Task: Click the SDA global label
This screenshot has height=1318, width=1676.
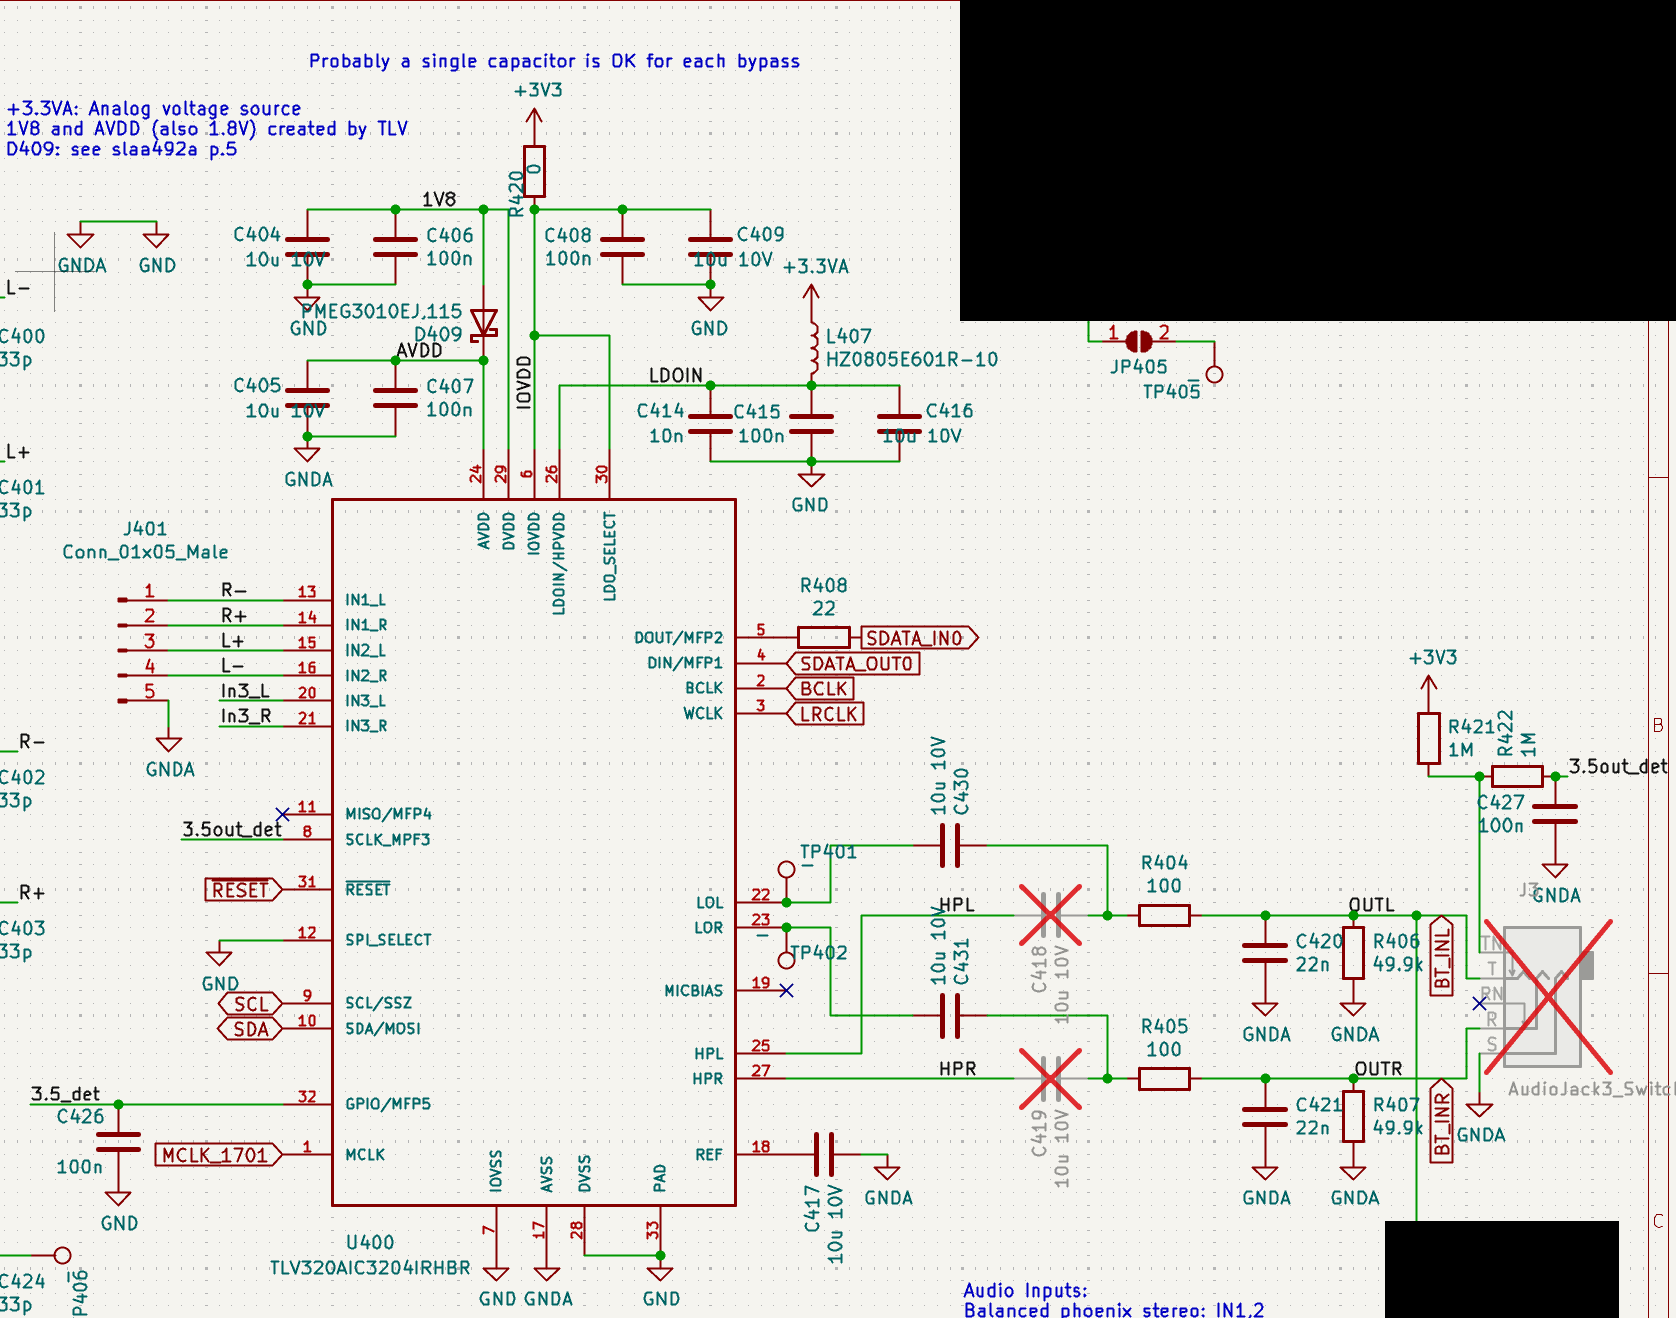Action: coord(250,1029)
